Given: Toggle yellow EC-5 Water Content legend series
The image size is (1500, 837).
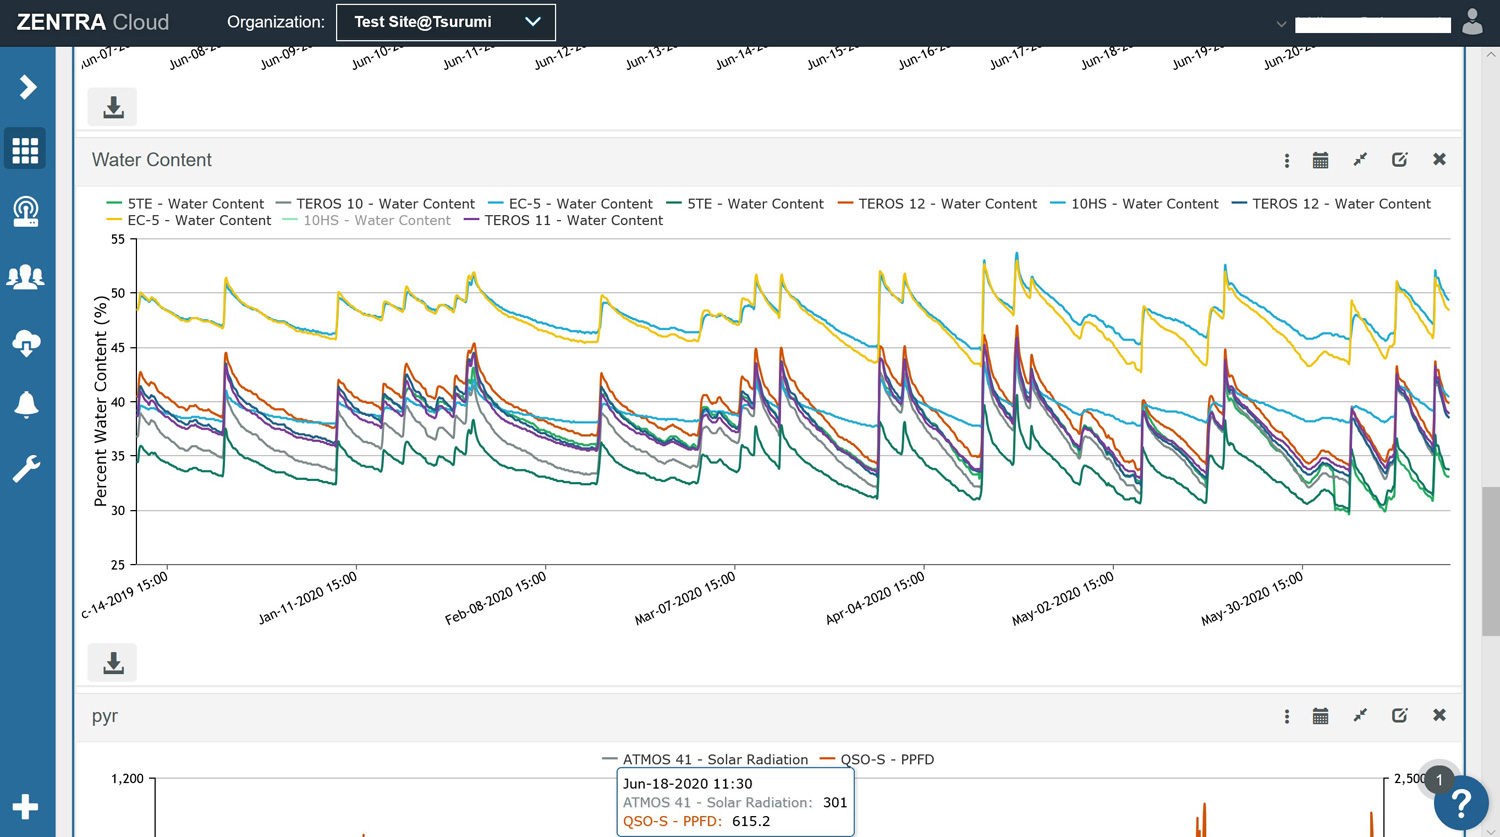Looking at the screenshot, I should click(x=189, y=221).
